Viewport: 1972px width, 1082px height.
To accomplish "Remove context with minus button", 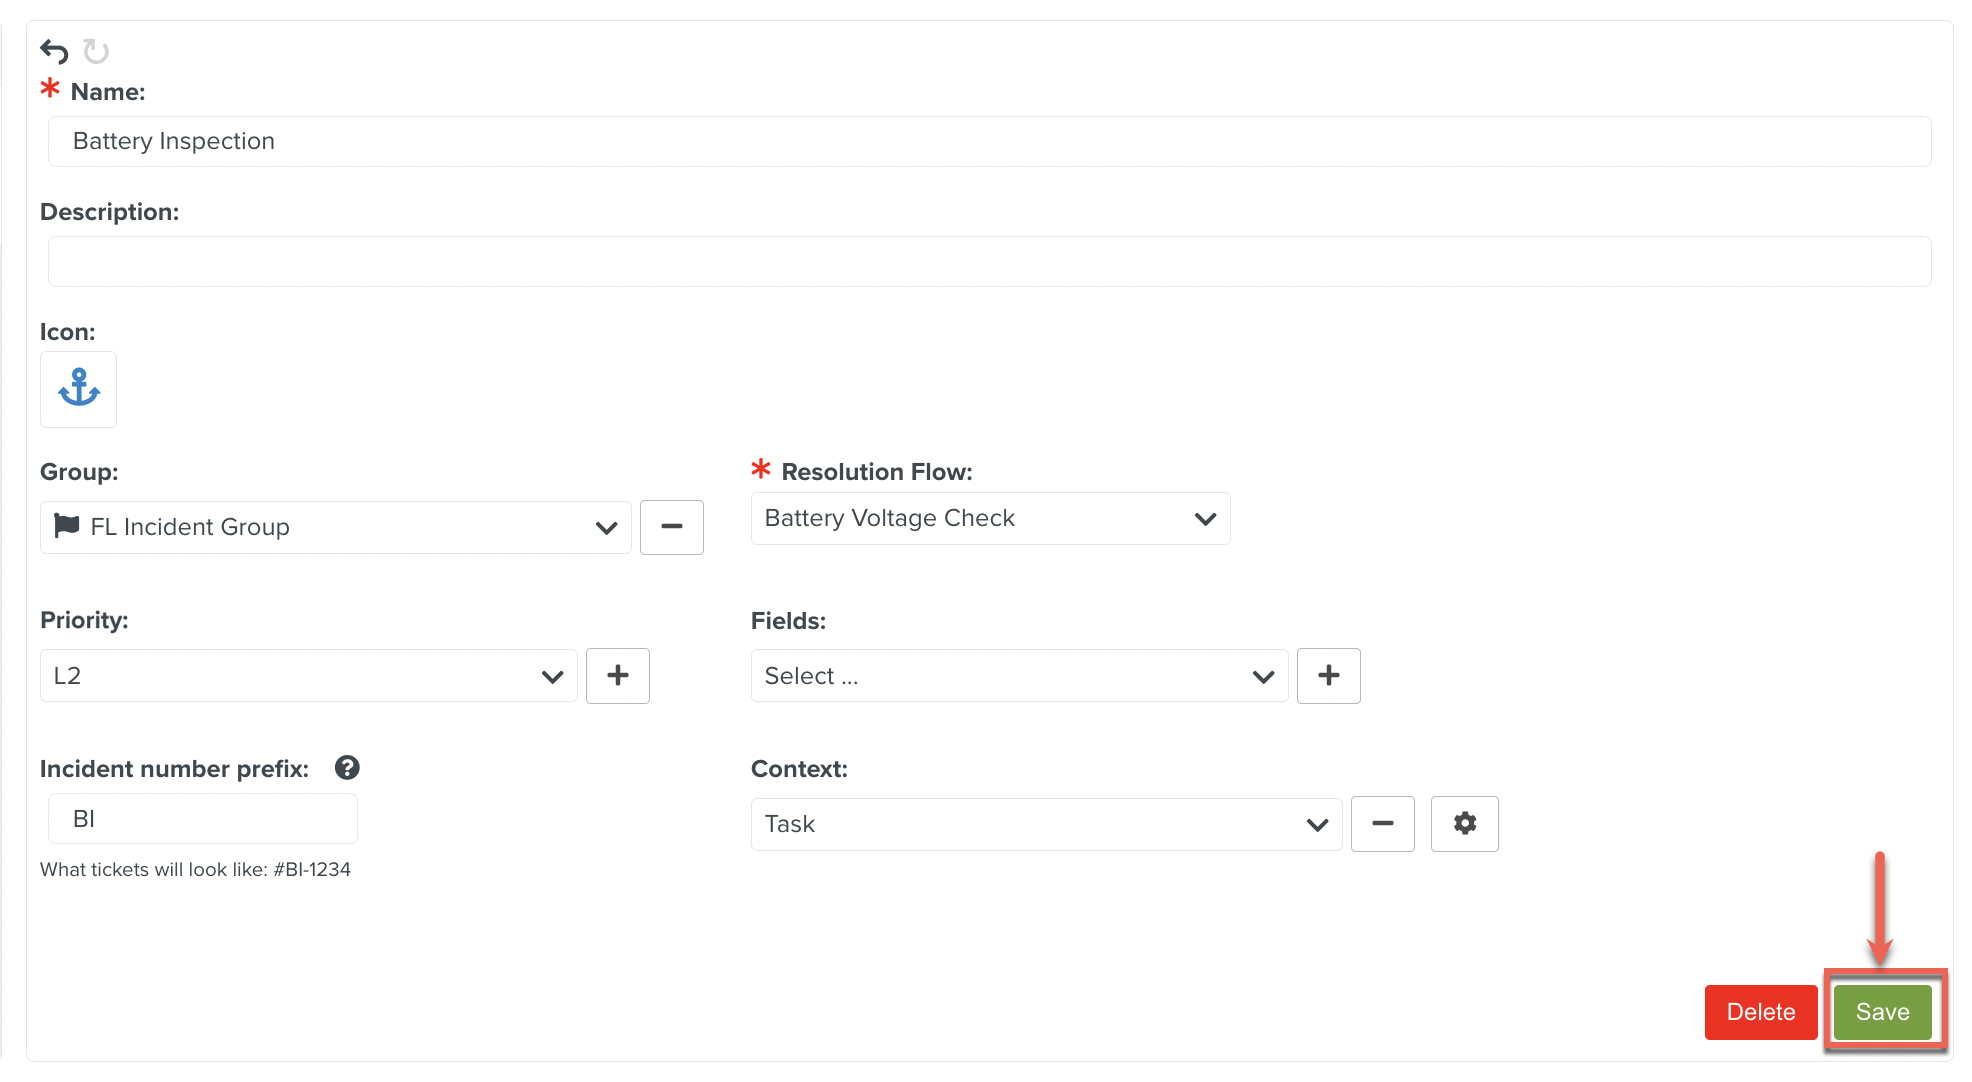I will coord(1382,824).
